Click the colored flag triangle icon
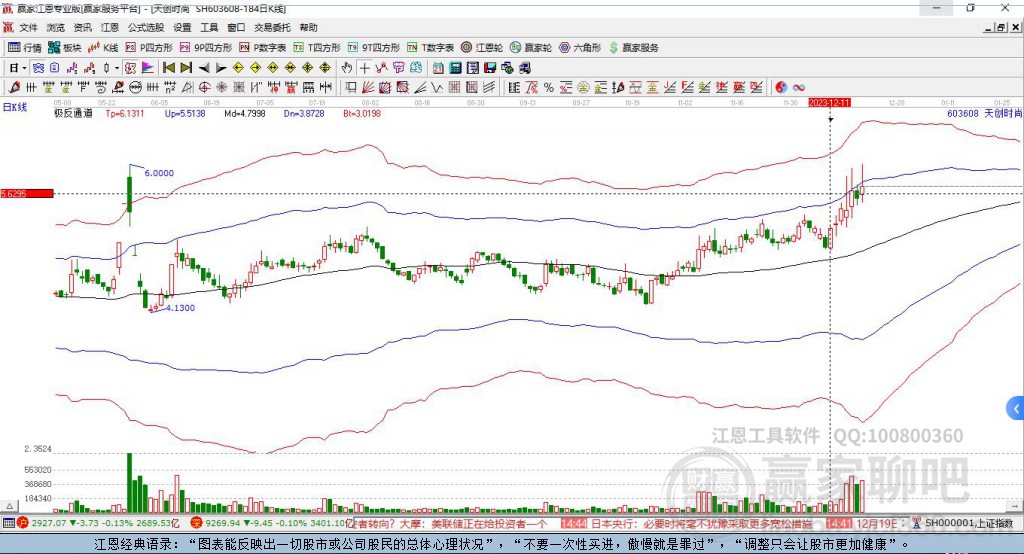The height and width of the screenshot is (554, 1024). coord(148,68)
